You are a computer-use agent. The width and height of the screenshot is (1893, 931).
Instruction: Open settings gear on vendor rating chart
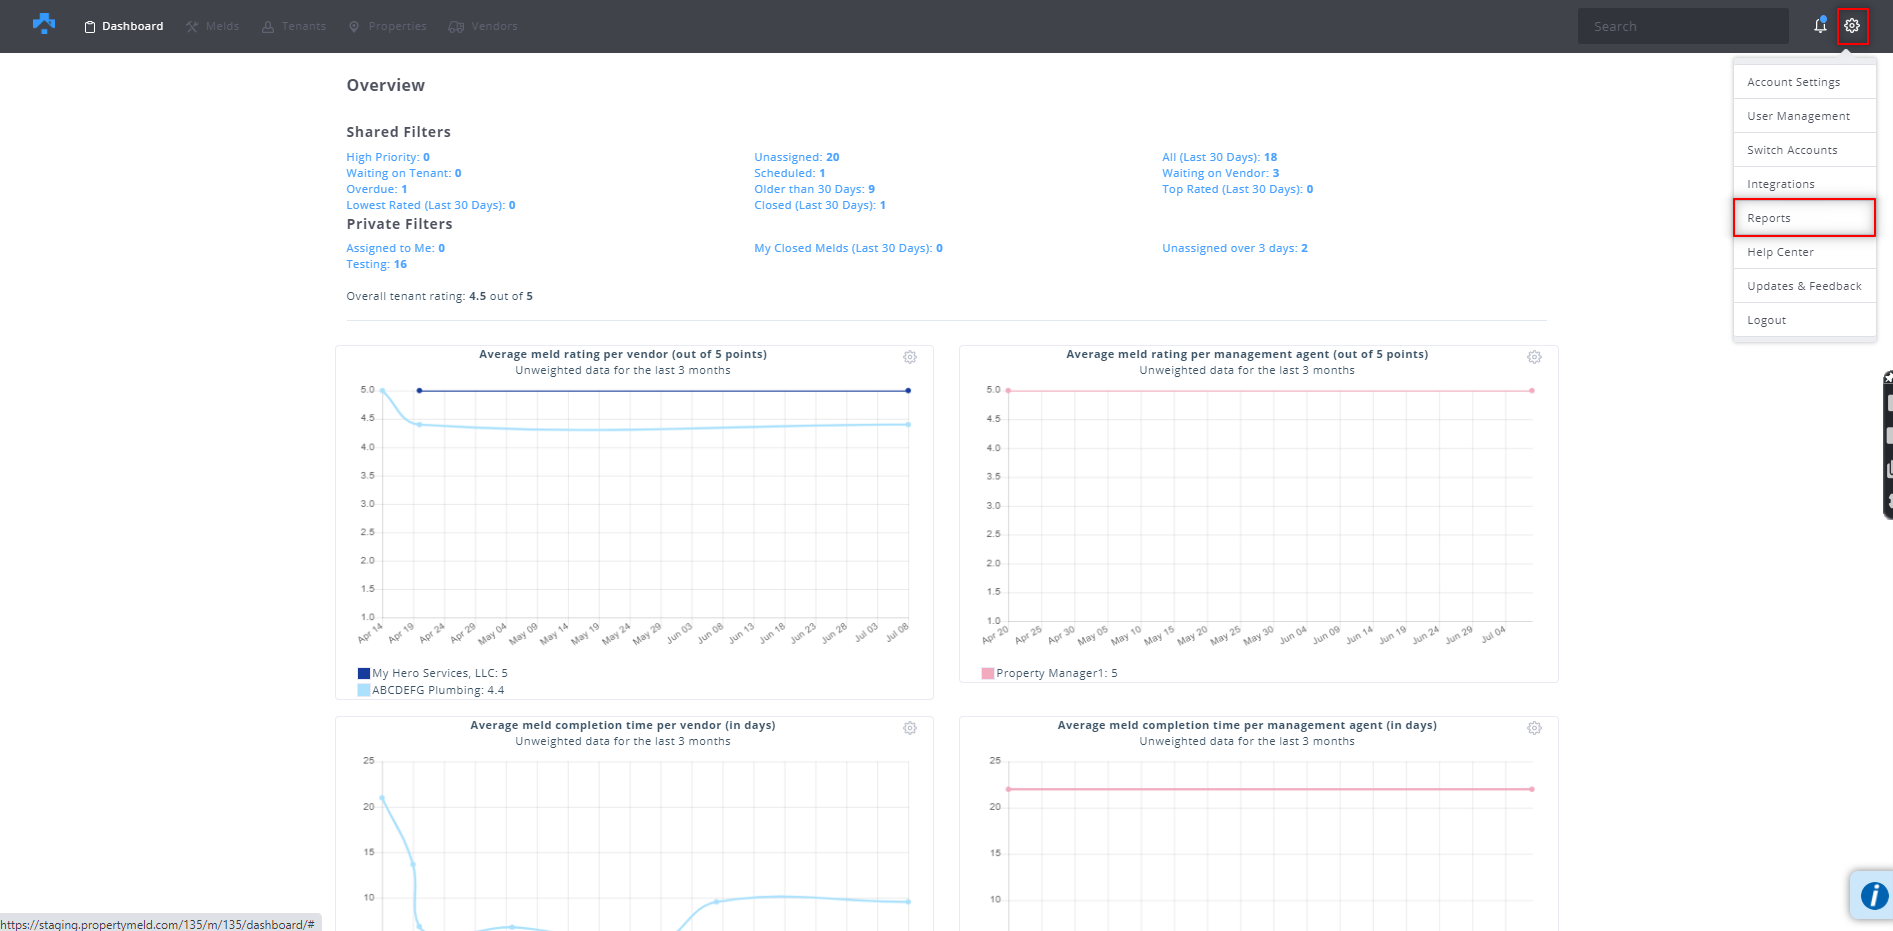click(909, 357)
